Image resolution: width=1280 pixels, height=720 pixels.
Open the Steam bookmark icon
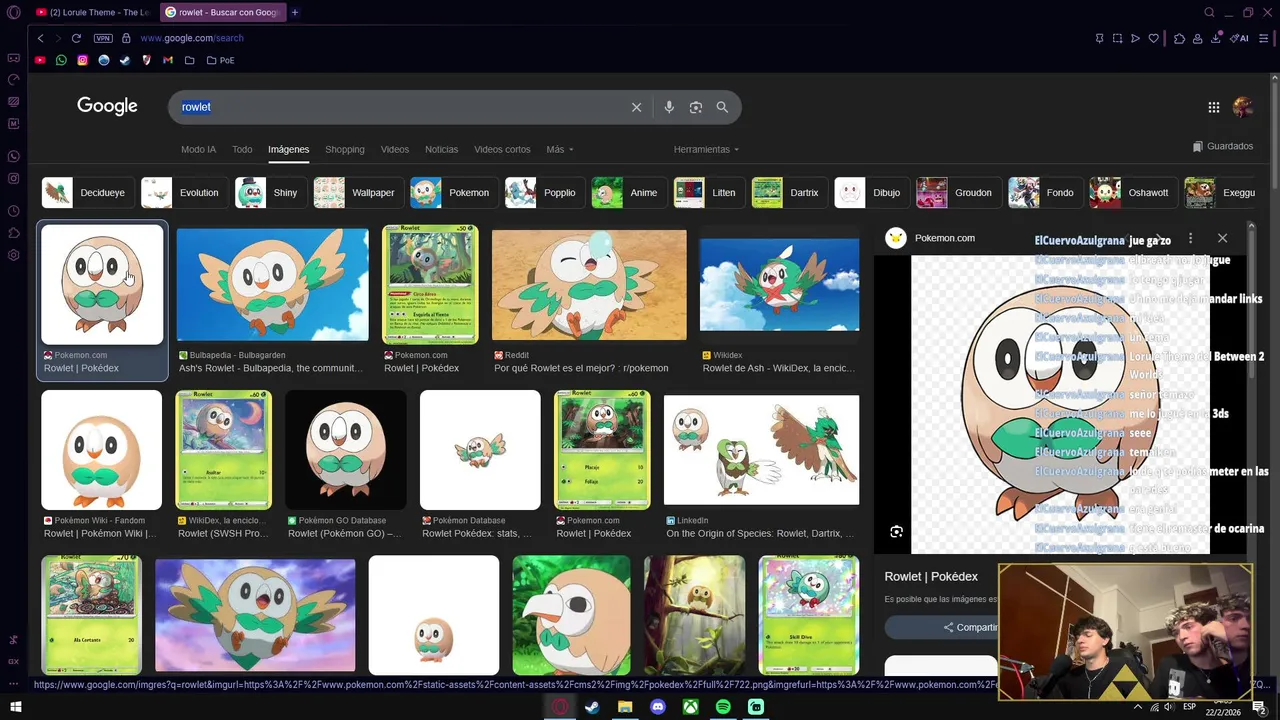(x=125, y=60)
